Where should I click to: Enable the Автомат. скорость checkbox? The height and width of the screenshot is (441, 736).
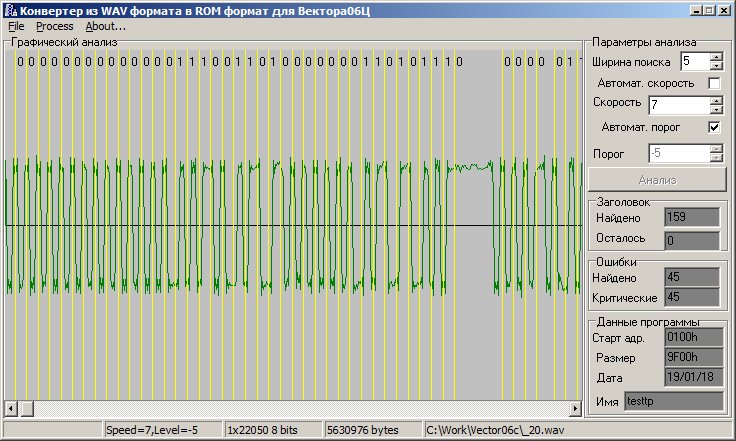click(714, 83)
